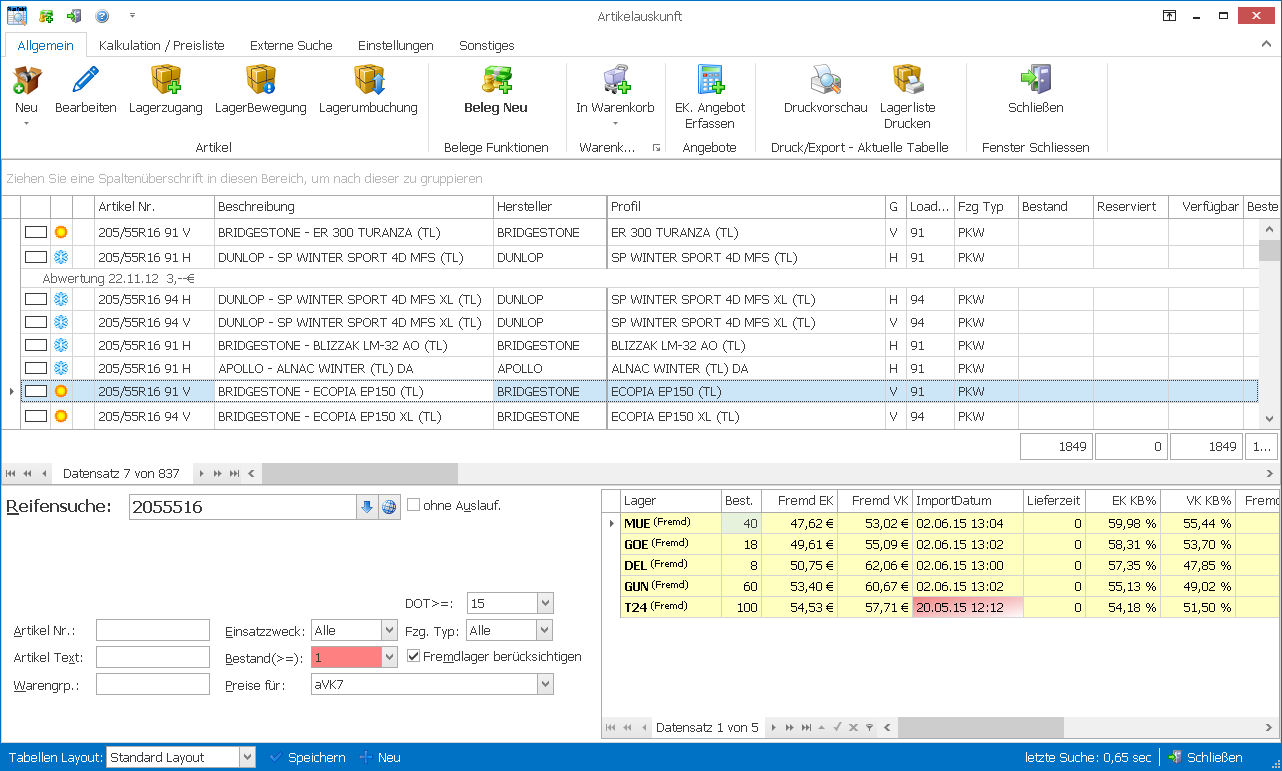This screenshot has height=771, width=1282.
Task: Tick the checkbox on BLIZZAK LM-32 AO row
Action: [x=36, y=346]
